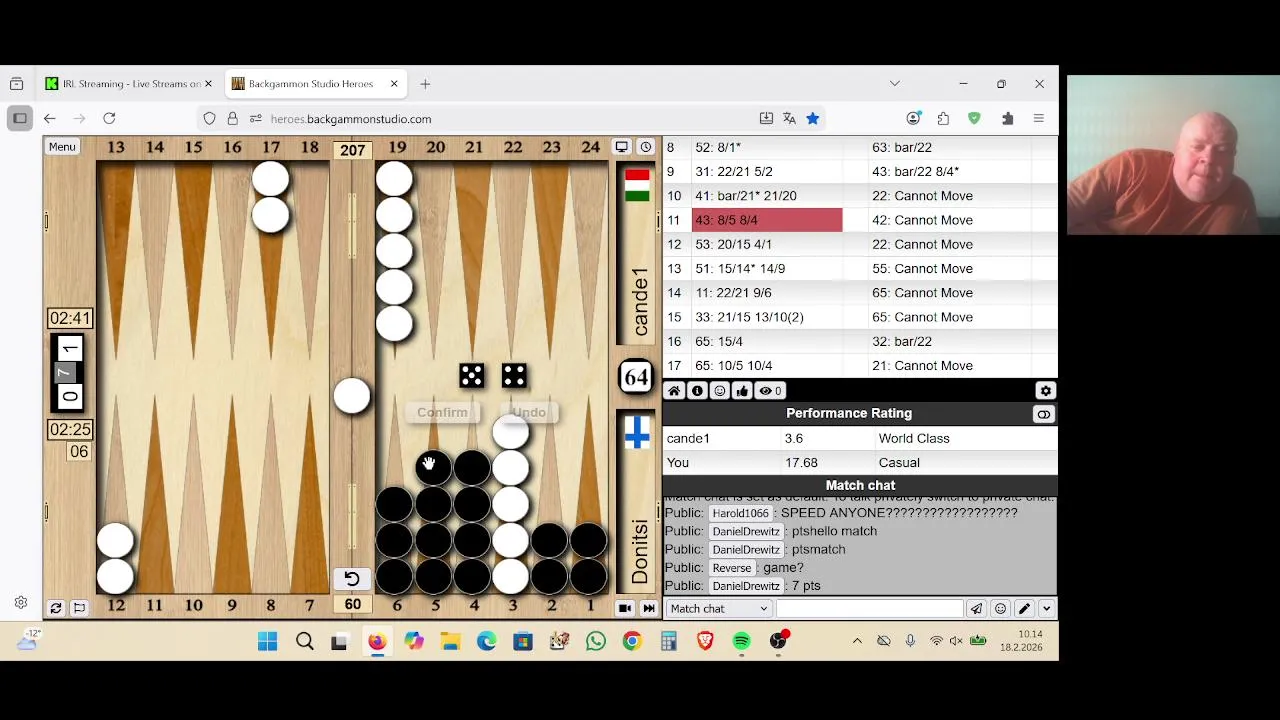Open the info icon under the move list

(x=697, y=391)
